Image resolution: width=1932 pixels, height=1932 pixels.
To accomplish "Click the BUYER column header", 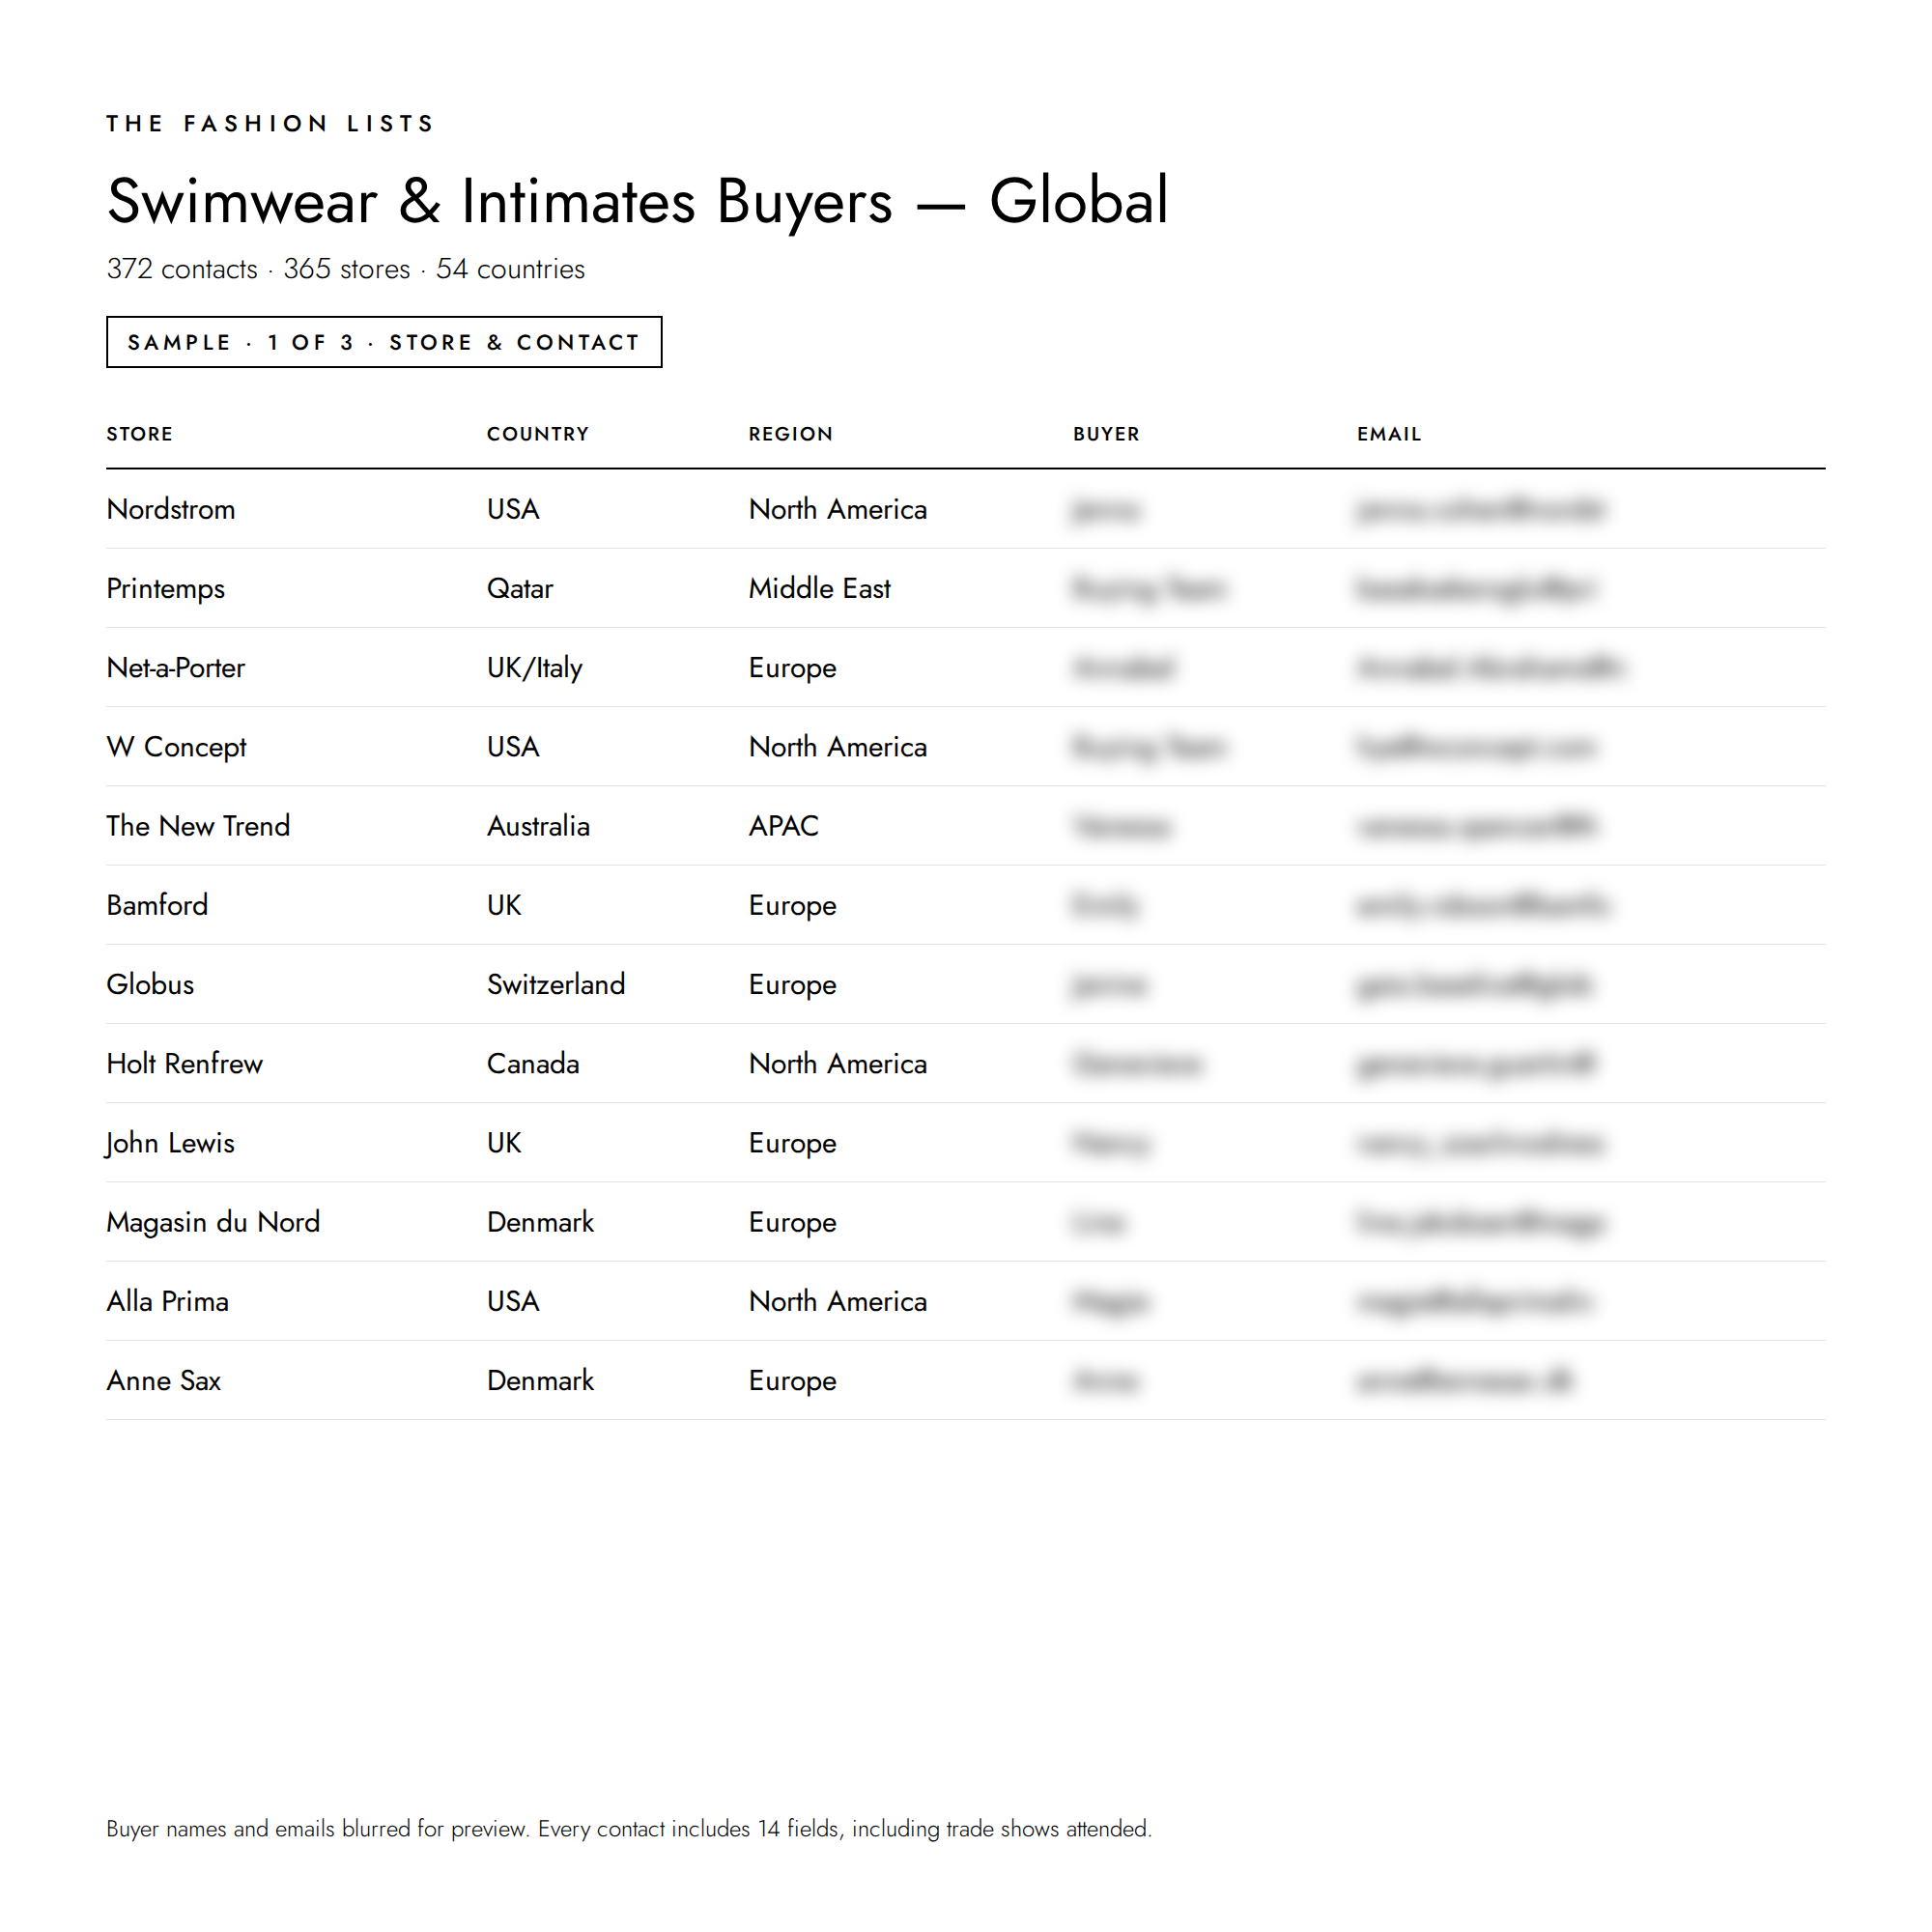I will [1106, 434].
